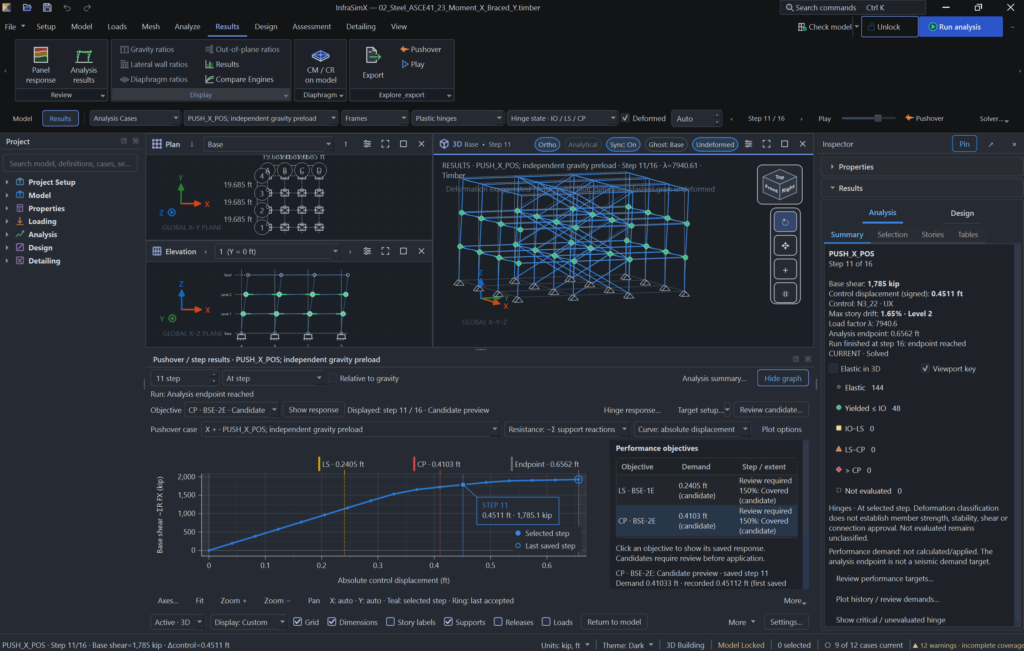Click the Open folder icon in title bar

tap(27, 8)
